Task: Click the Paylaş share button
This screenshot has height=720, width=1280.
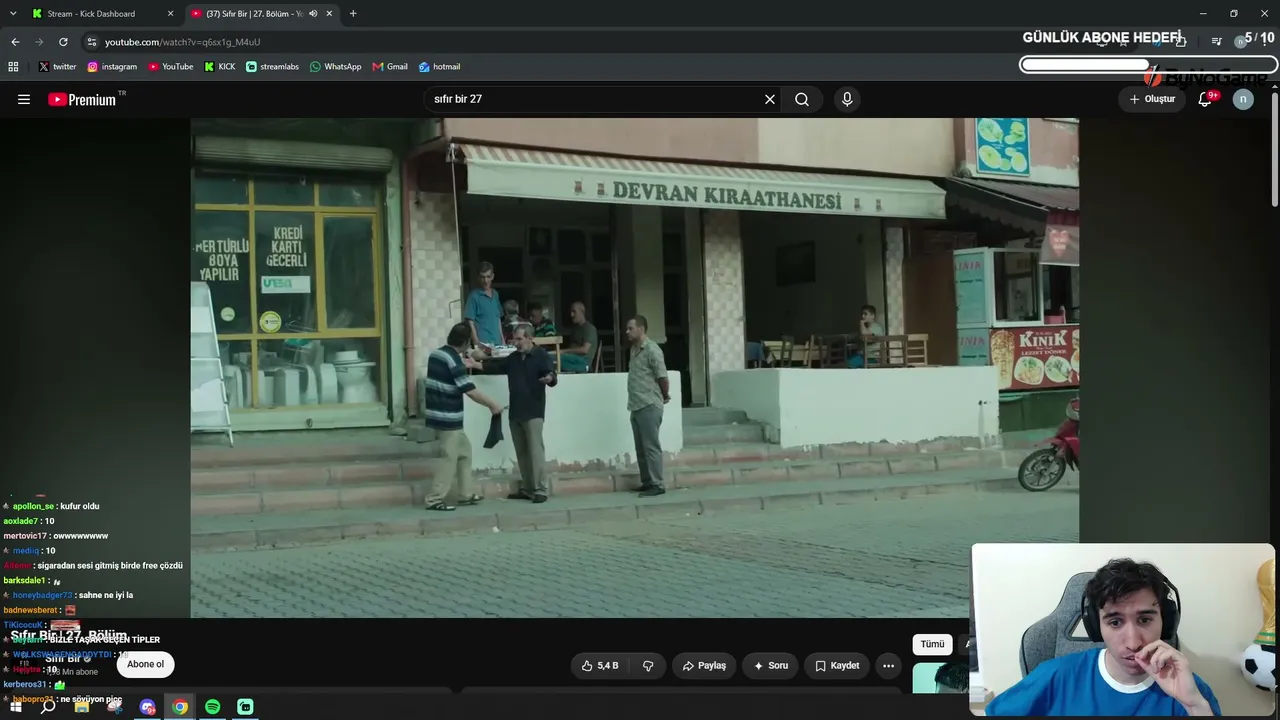Action: 704,666
